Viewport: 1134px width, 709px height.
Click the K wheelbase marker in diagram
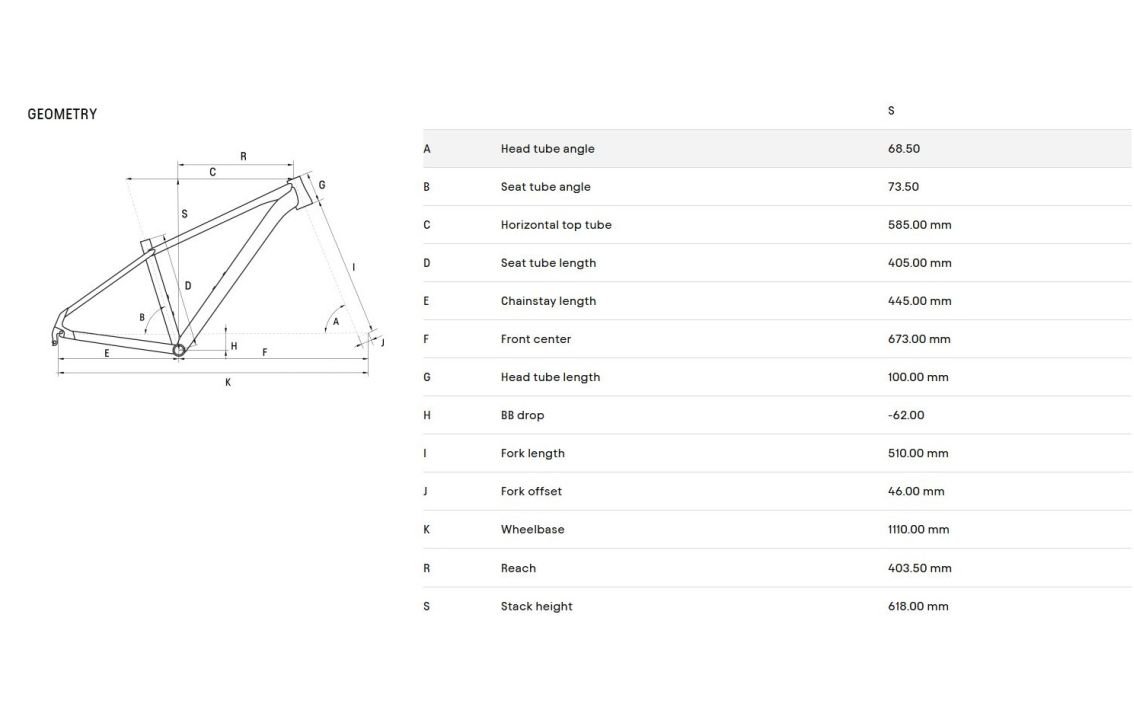click(228, 382)
